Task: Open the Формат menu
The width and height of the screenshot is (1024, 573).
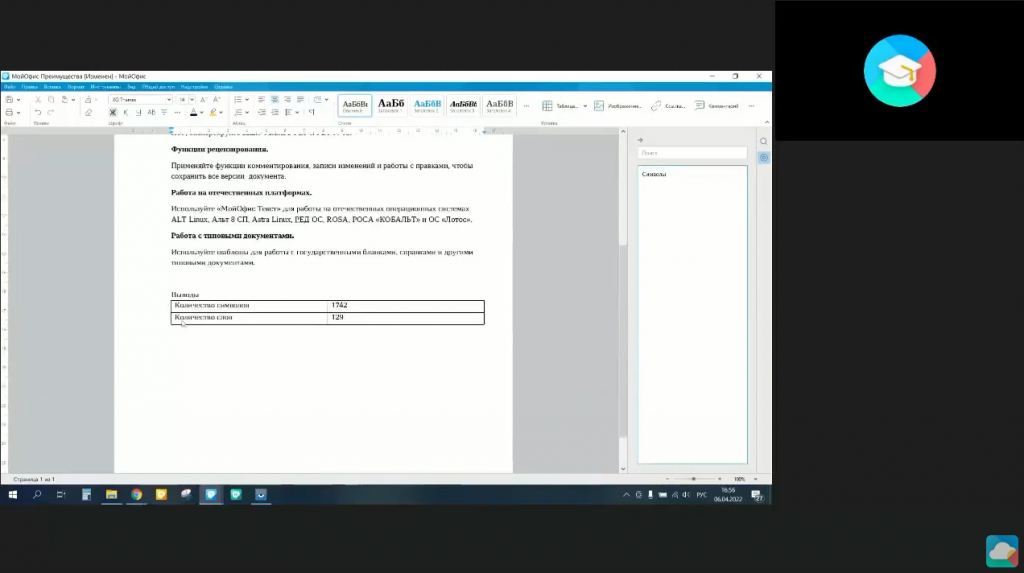Action: [x=76, y=87]
